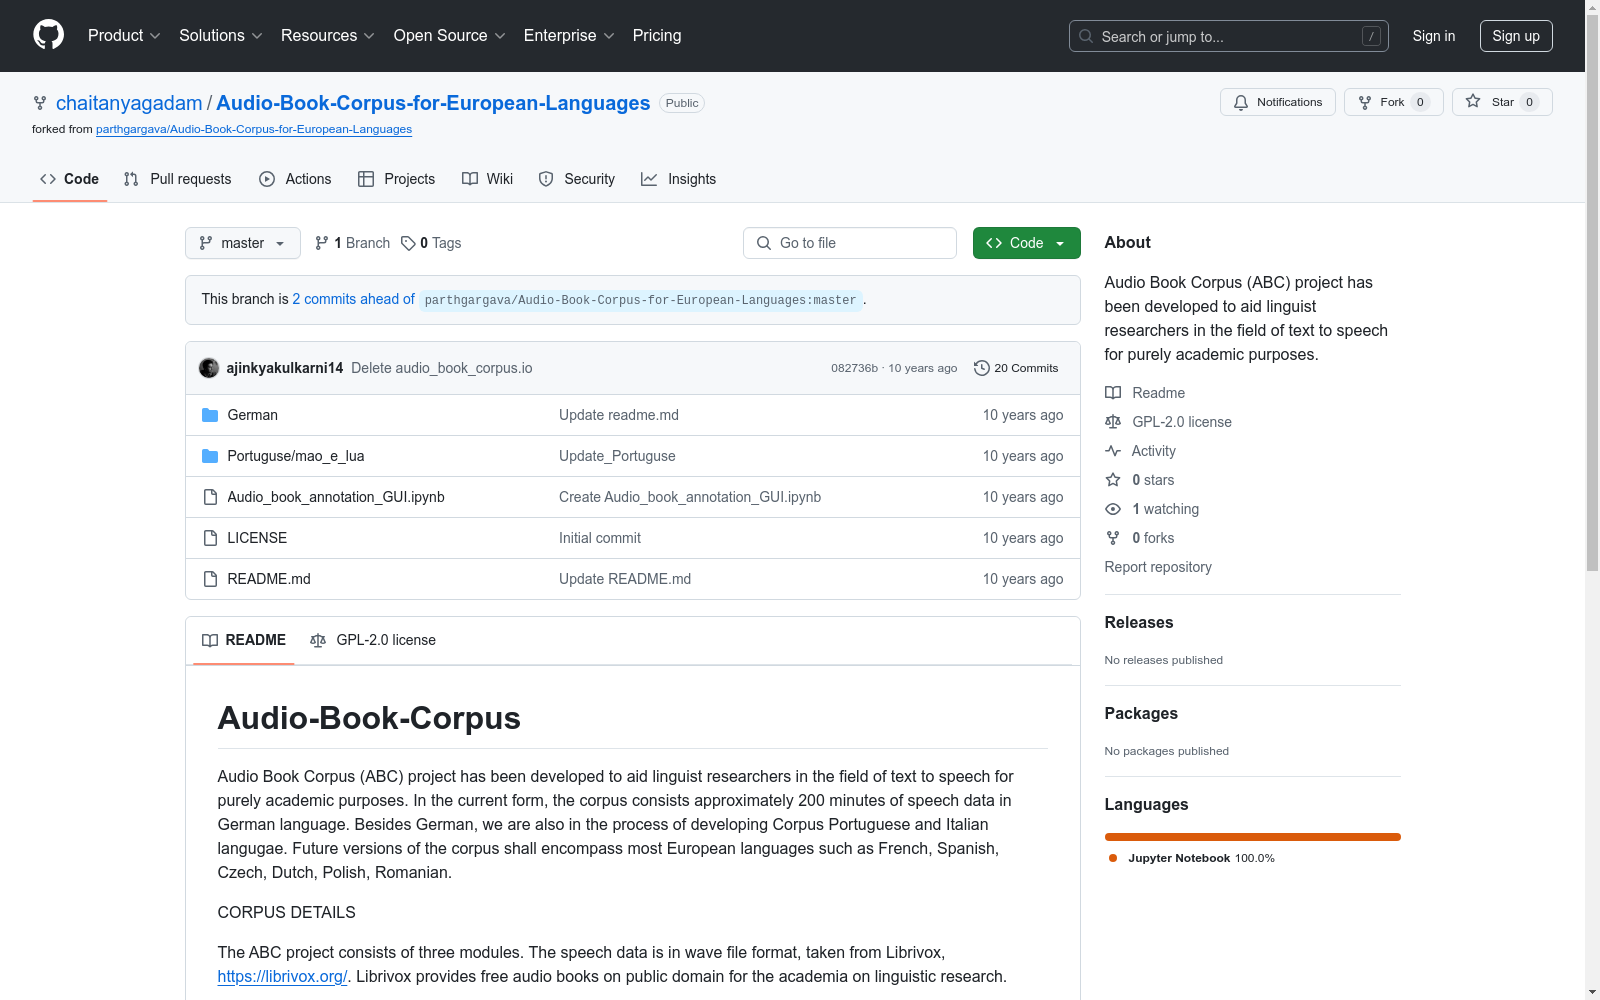Click the Insights graph icon
This screenshot has width=1600, height=1000.
click(649, 179)
